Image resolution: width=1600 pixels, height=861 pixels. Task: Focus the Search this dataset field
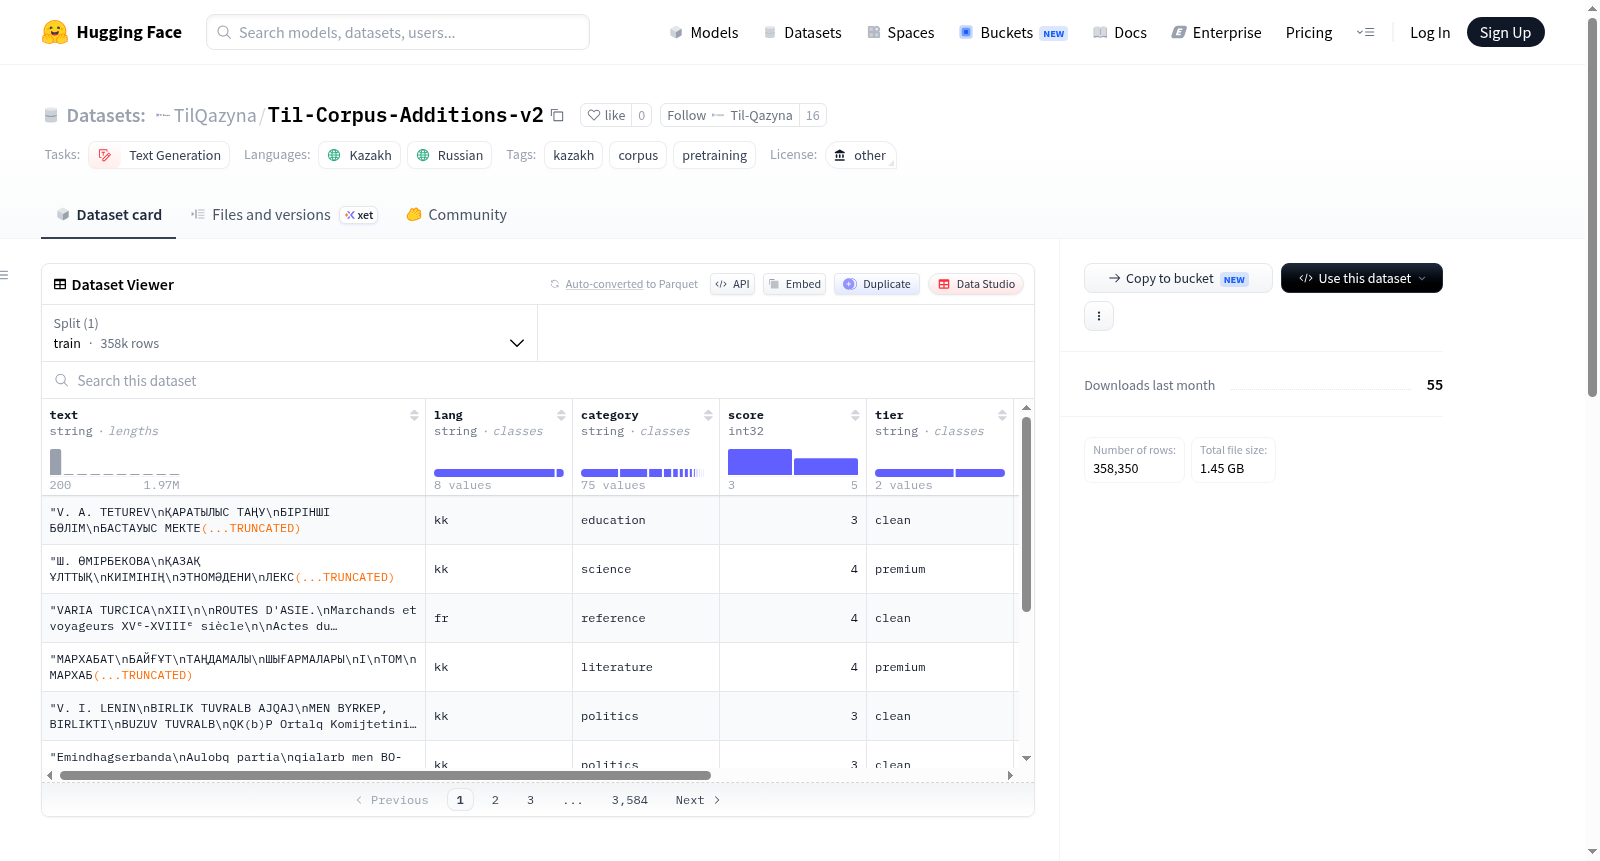pyautogui.click(x=538, y=380)
